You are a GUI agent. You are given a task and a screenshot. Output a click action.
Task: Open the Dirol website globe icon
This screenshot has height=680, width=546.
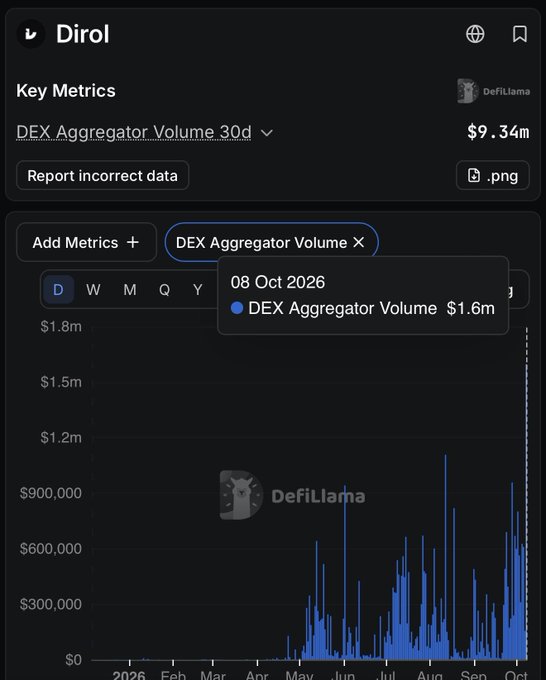coord(475,34)
